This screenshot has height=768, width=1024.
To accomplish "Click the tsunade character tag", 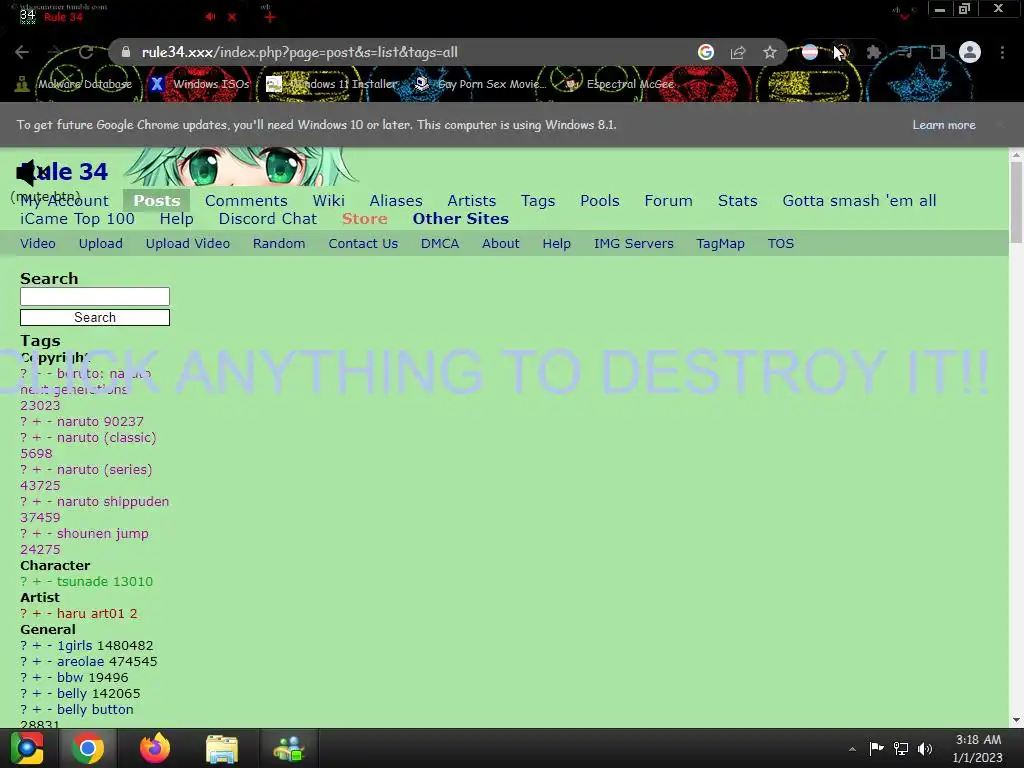I will point(83,581).
